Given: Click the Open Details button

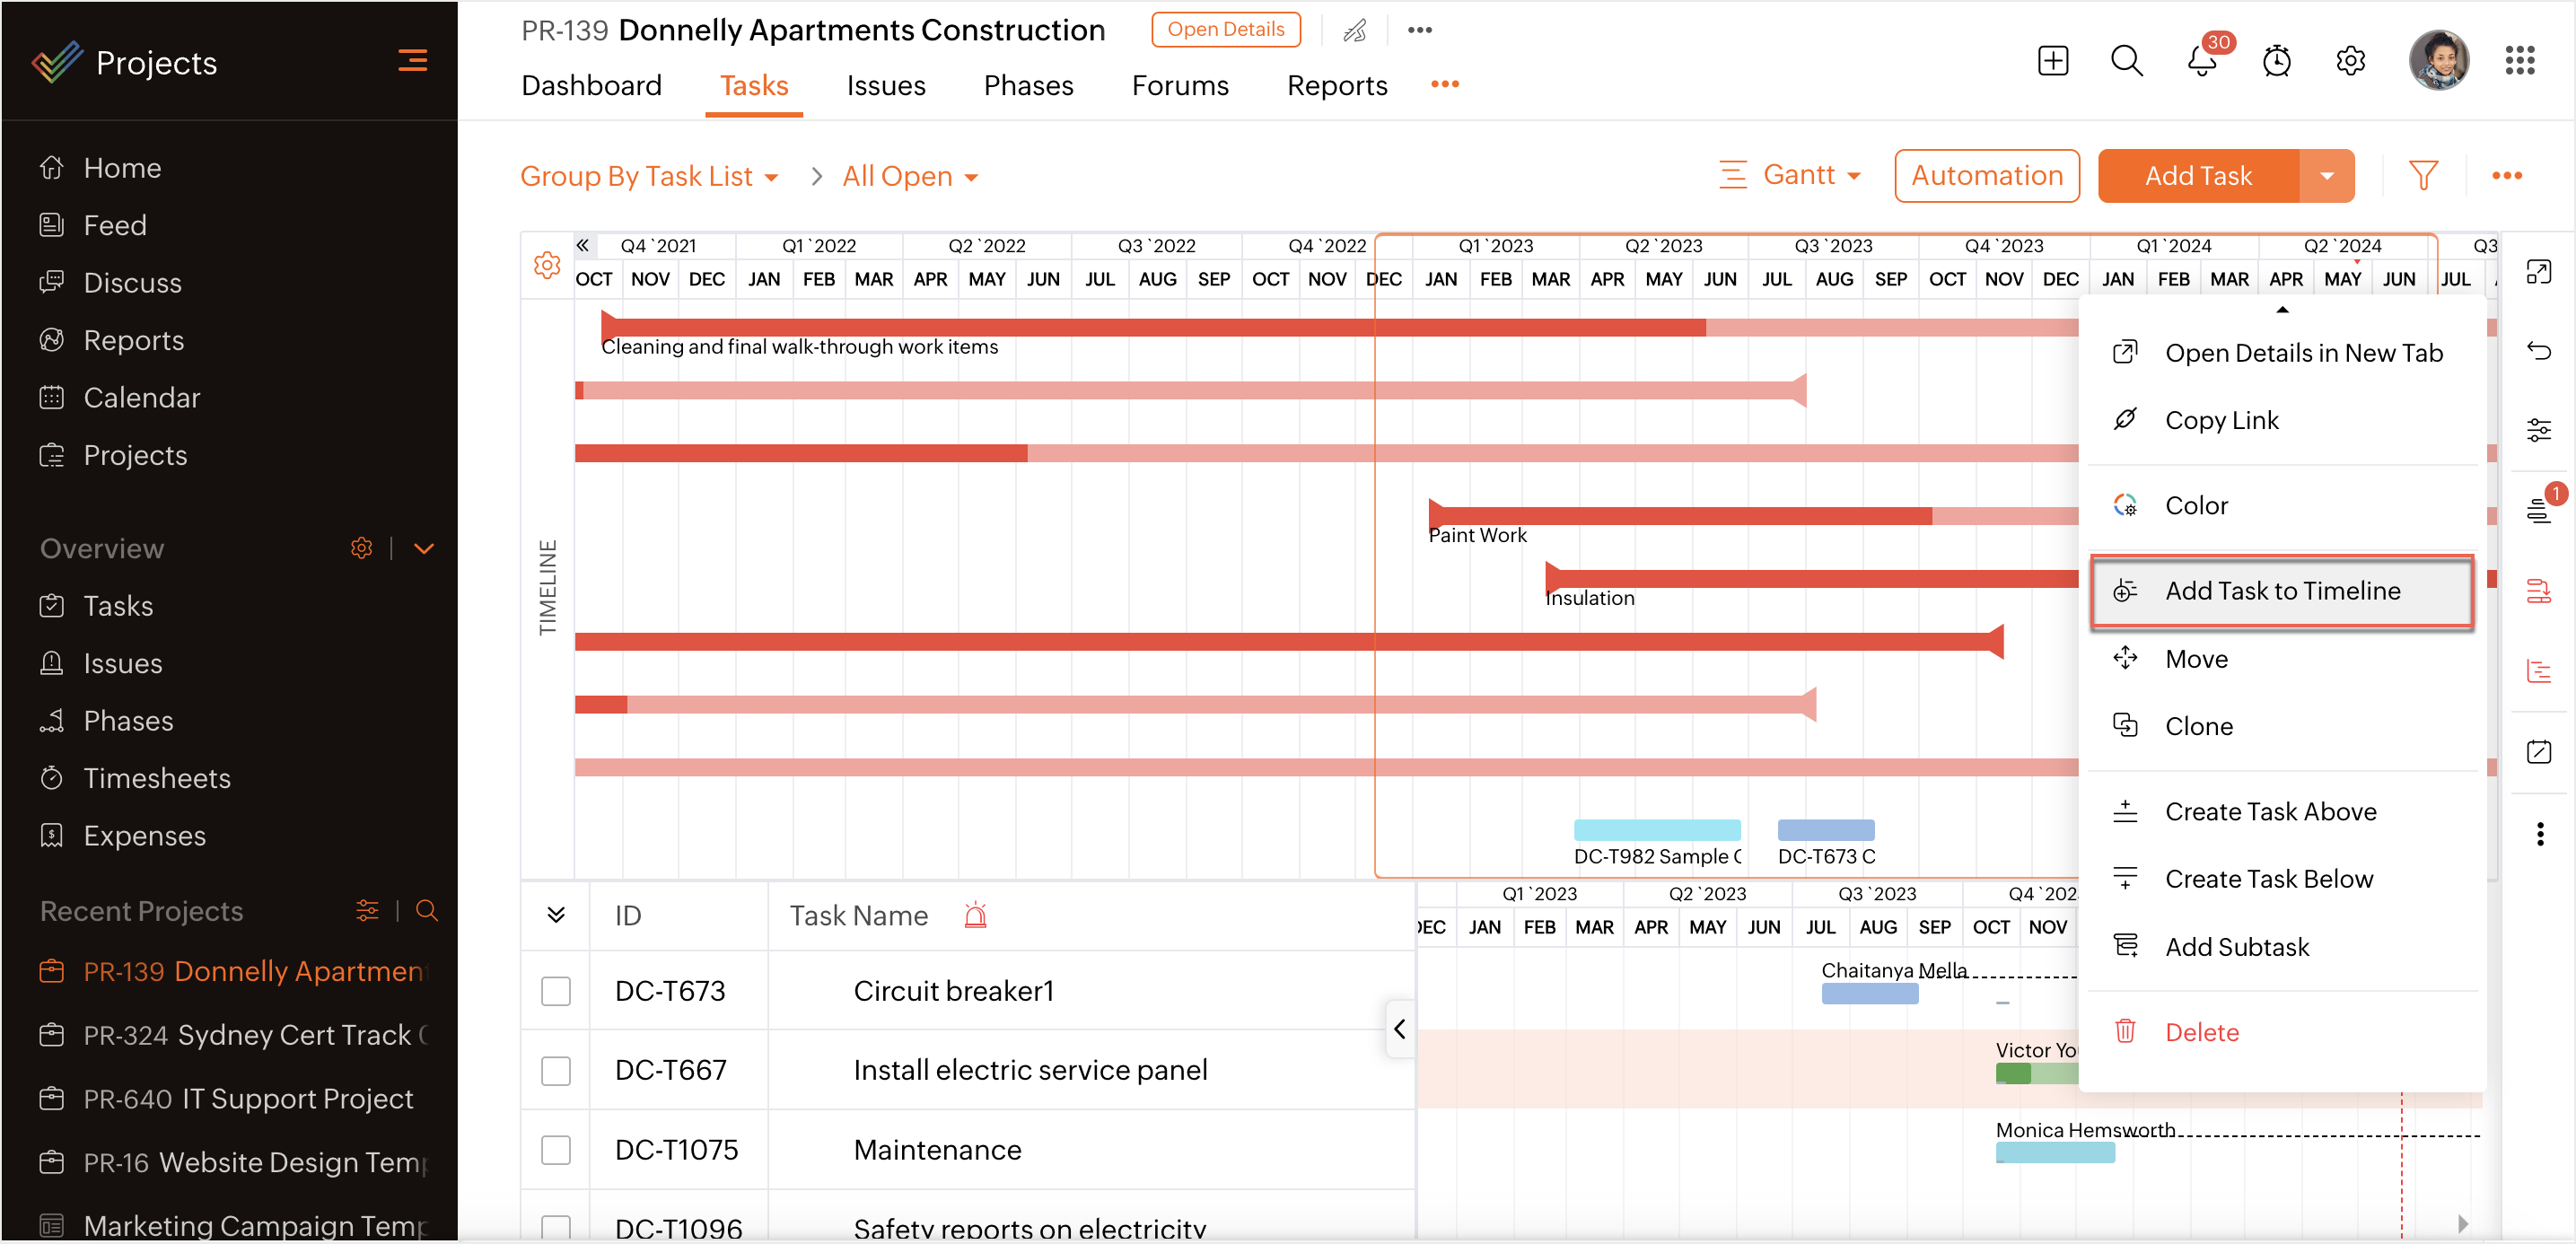Looking at the screenshot, I should pyautogui.click(x=1225, y=30).
